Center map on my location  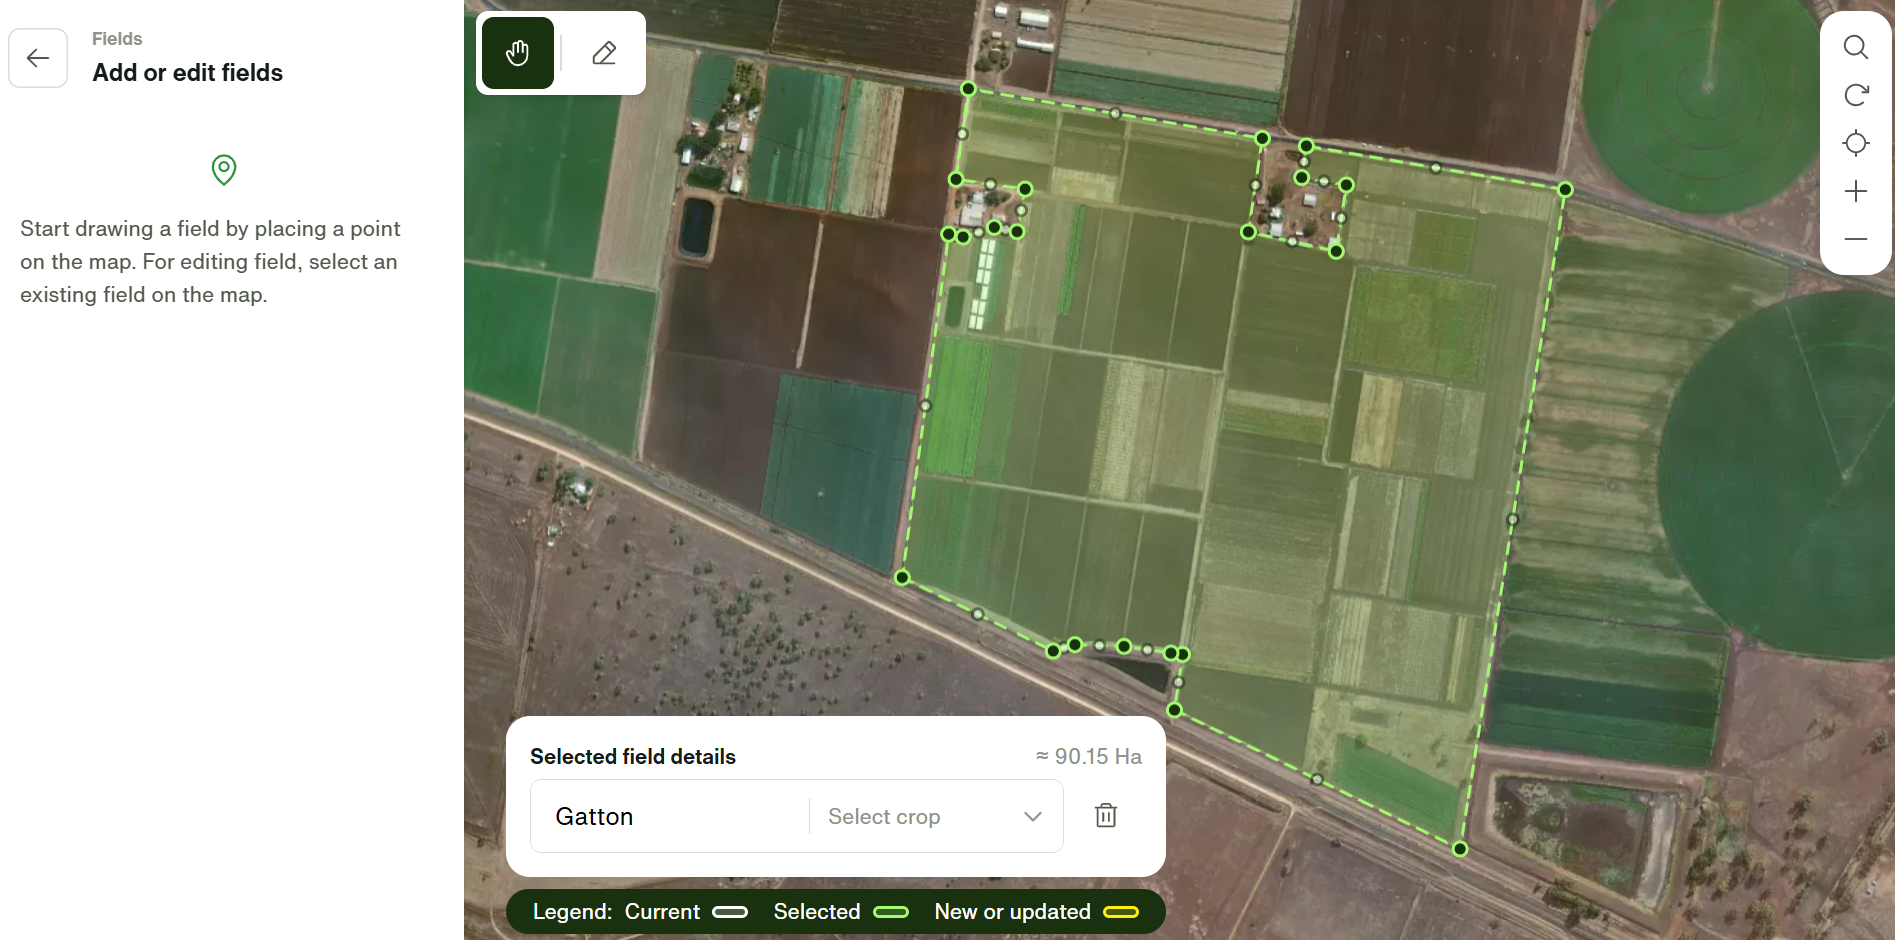[1855, 143]
